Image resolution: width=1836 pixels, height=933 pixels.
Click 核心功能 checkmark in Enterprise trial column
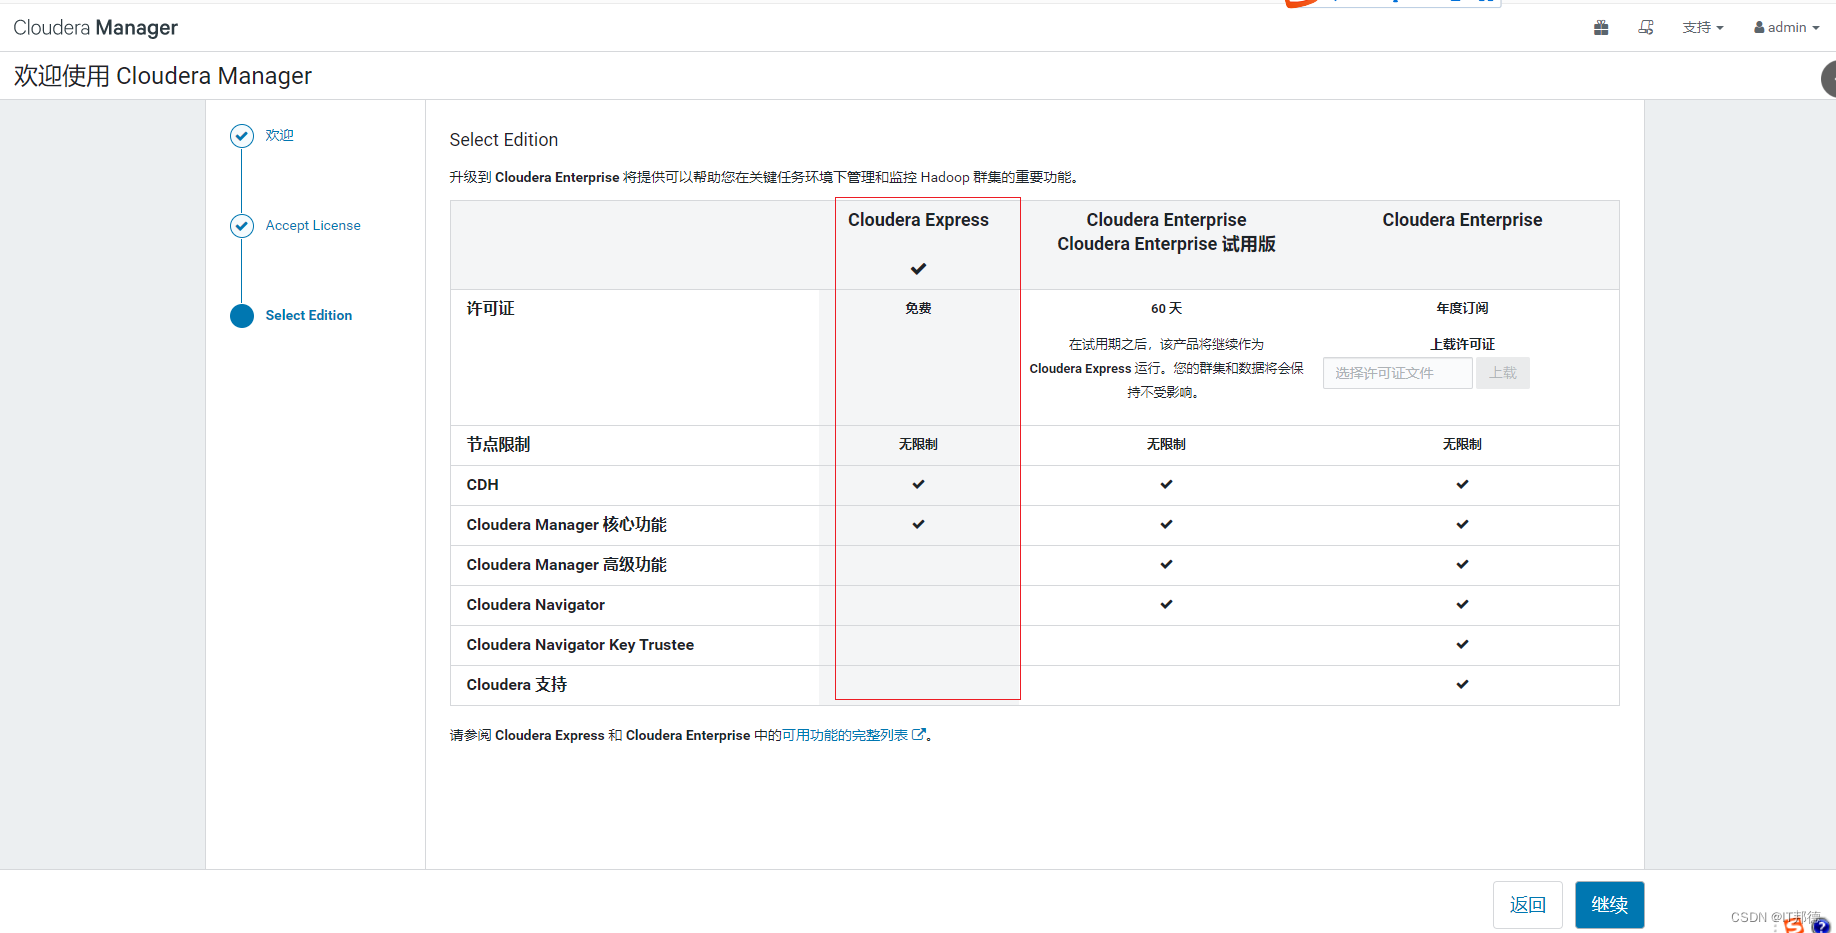pyautogui.click(x=1166, y=524)
